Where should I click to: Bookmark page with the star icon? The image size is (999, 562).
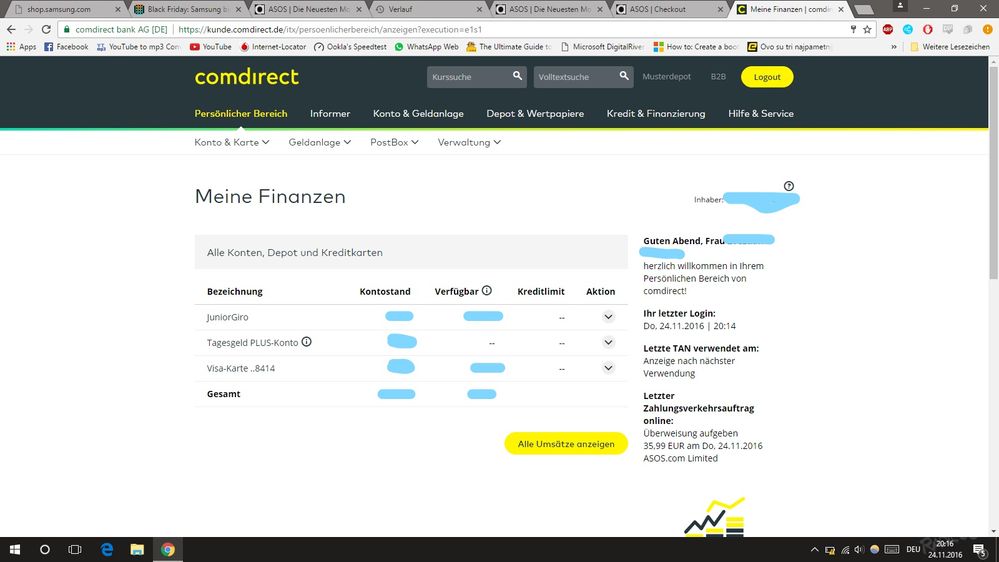868,29
